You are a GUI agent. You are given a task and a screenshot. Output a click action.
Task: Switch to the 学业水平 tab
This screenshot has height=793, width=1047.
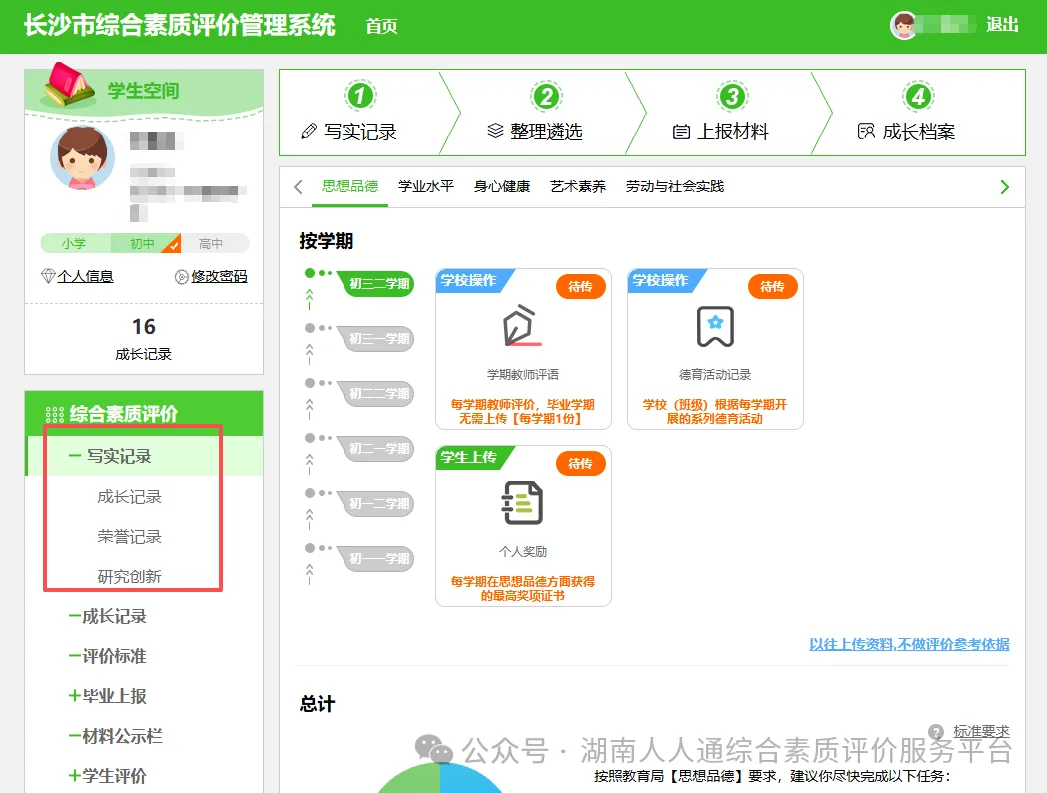(426, 186)
